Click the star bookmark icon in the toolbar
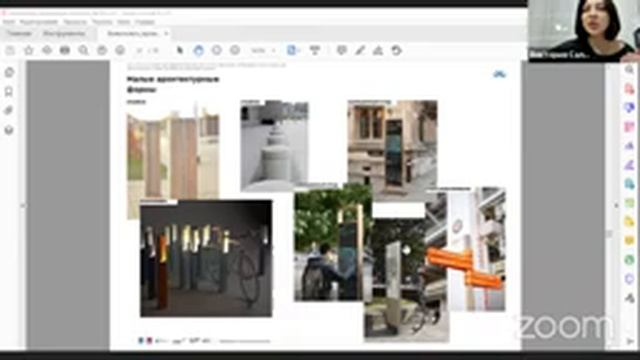 coord(29,51)
